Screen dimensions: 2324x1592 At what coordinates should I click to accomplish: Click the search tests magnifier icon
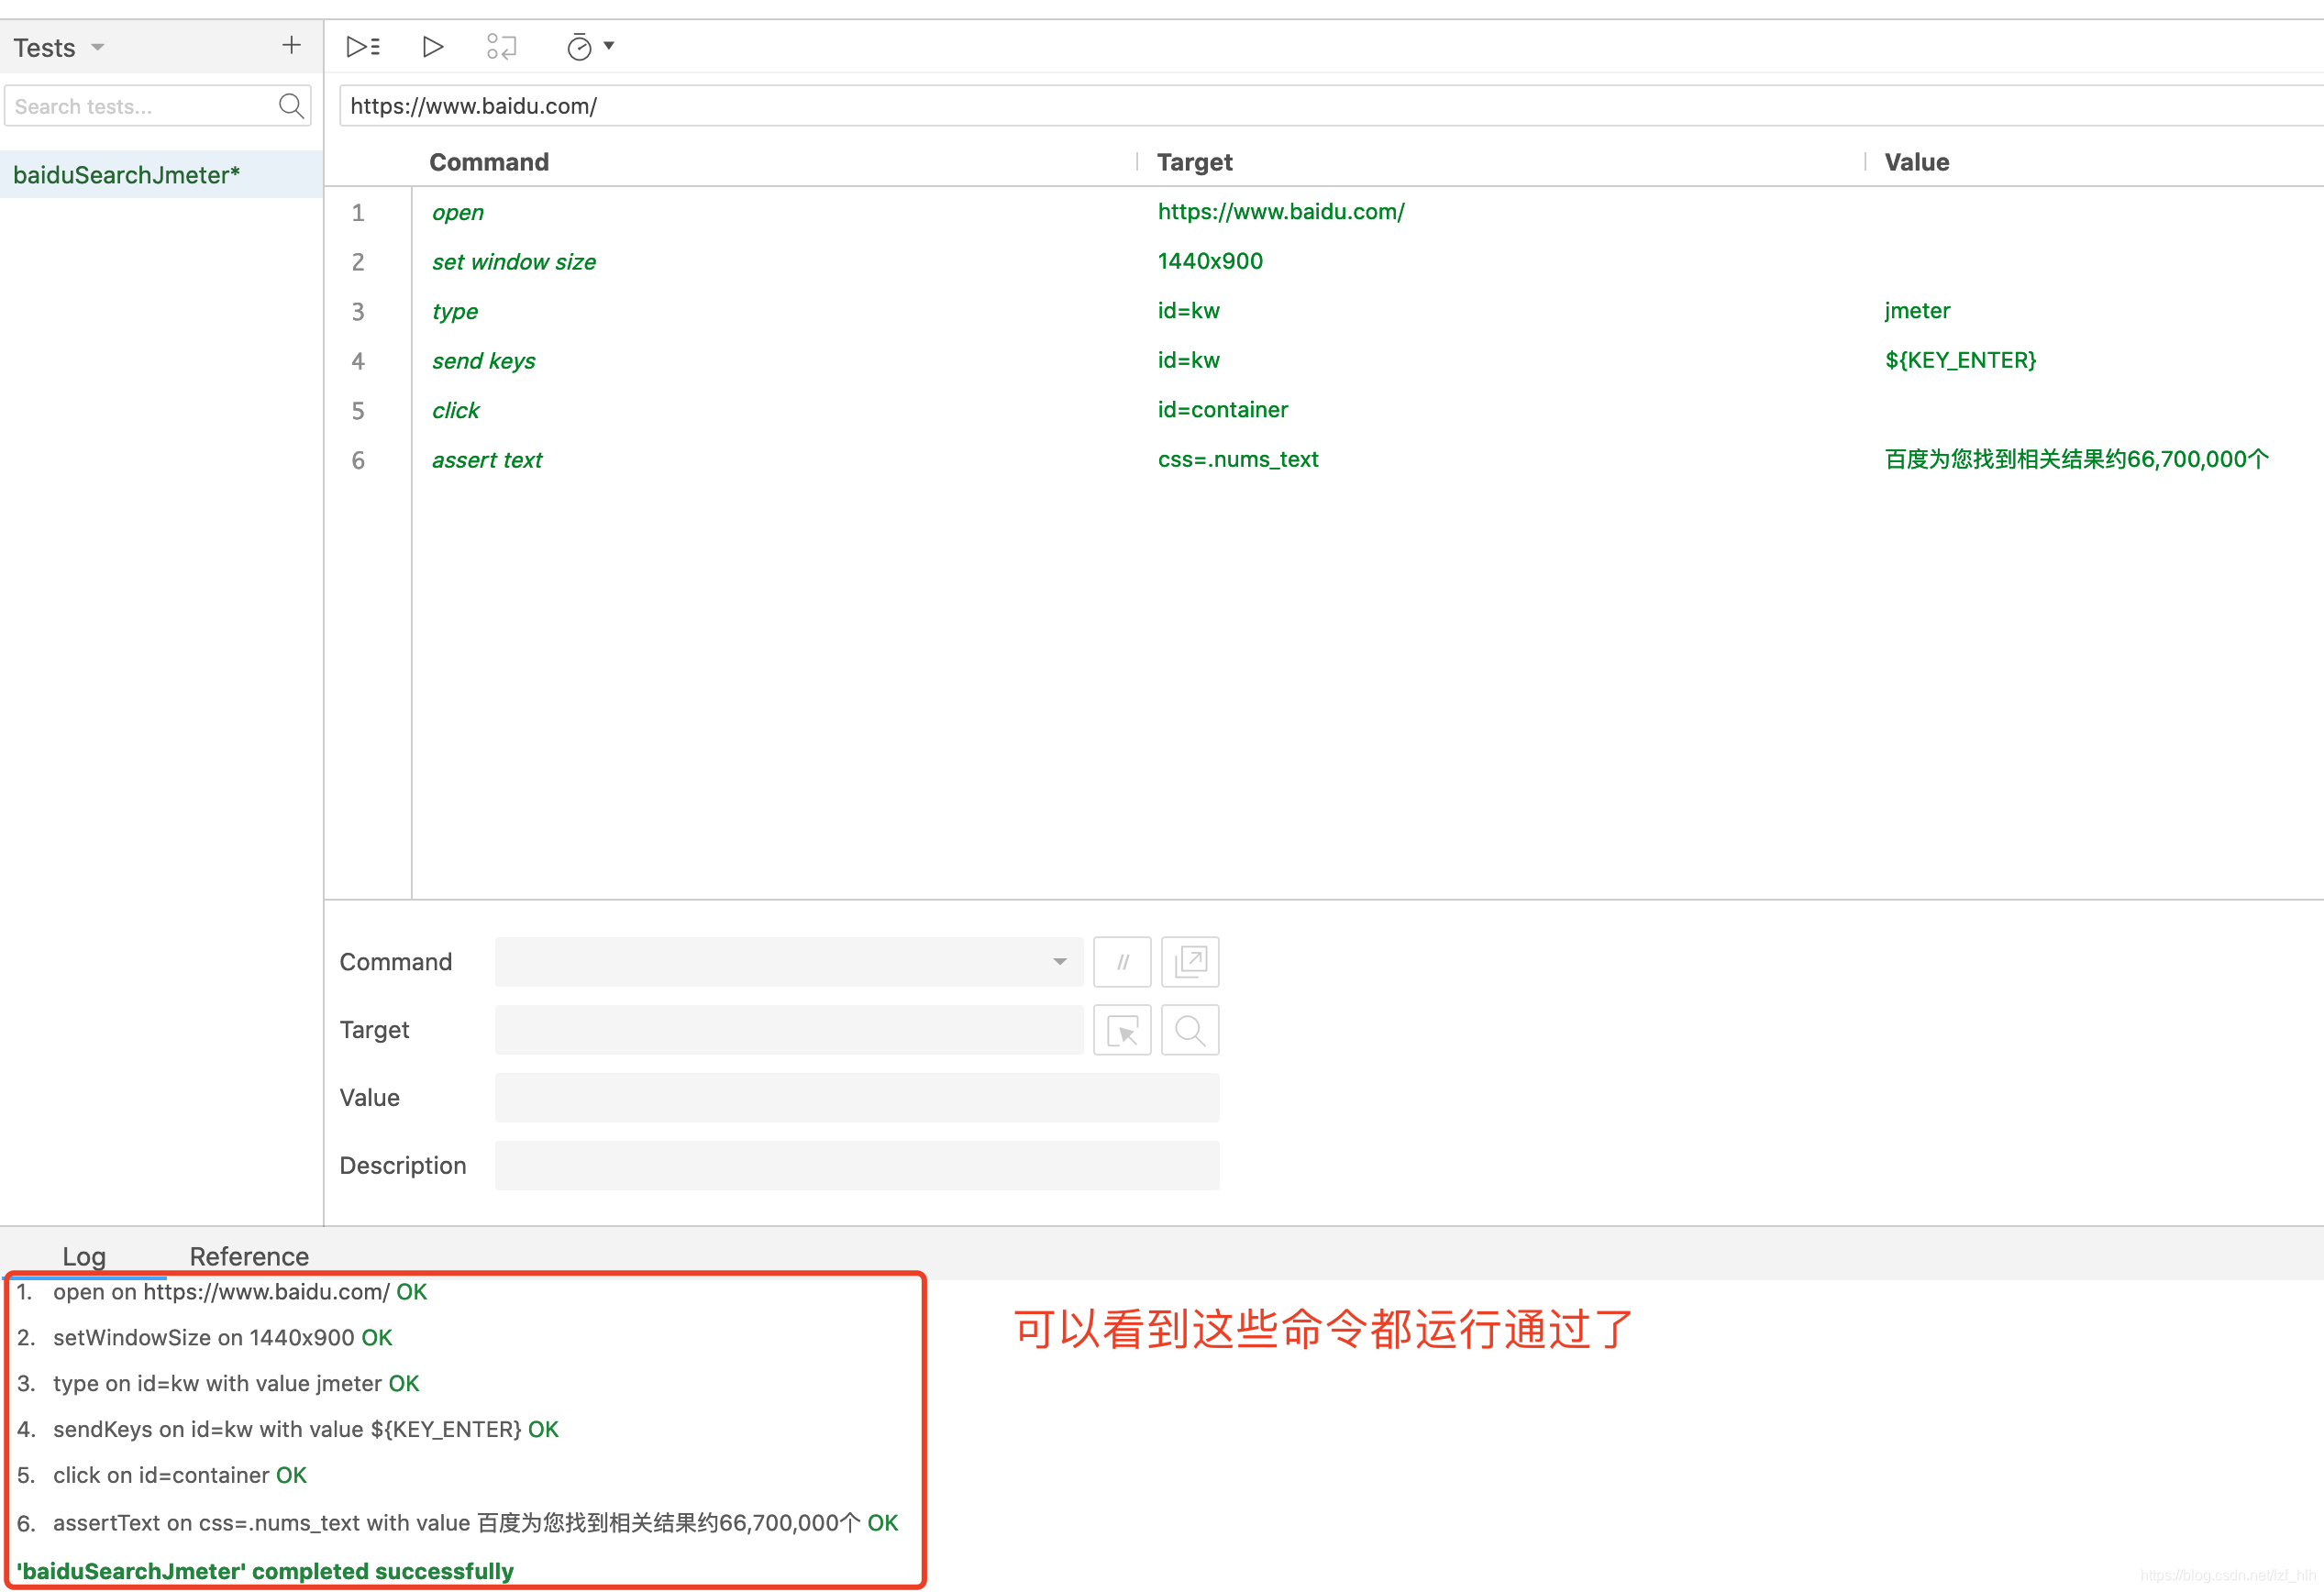pos(291,106)
